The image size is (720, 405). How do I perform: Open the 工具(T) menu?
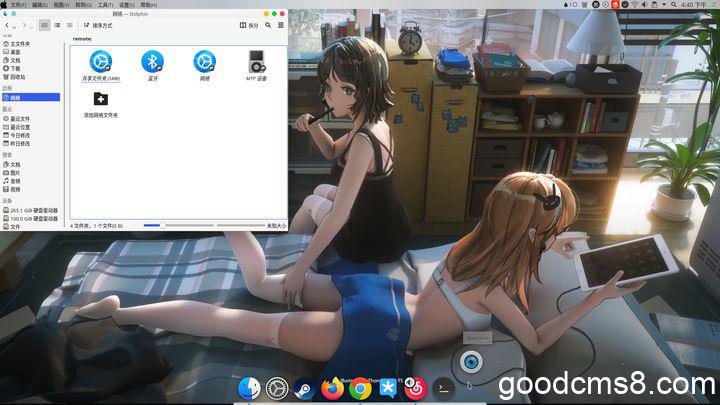point(105,5)
